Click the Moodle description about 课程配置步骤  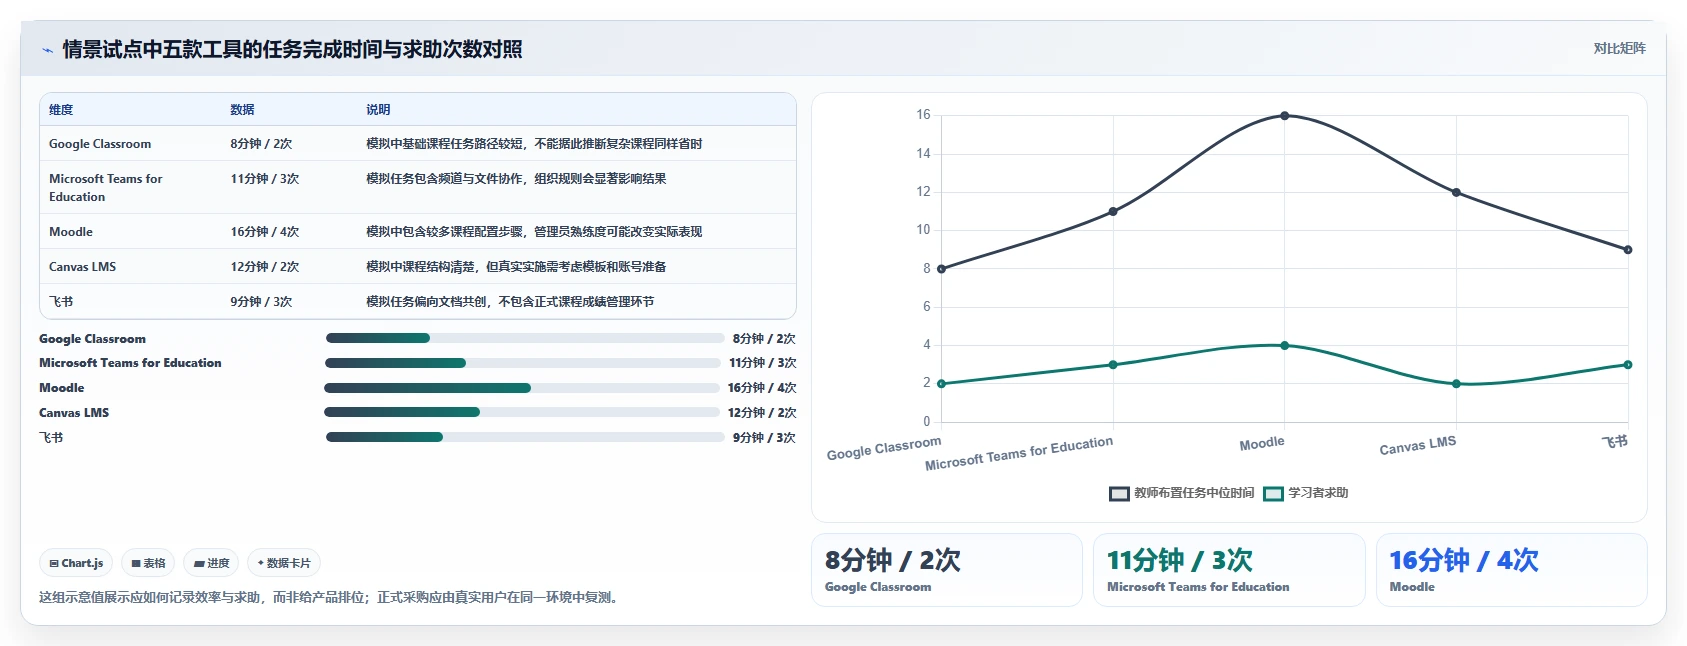pyautogui.click(x=534, y=232)
